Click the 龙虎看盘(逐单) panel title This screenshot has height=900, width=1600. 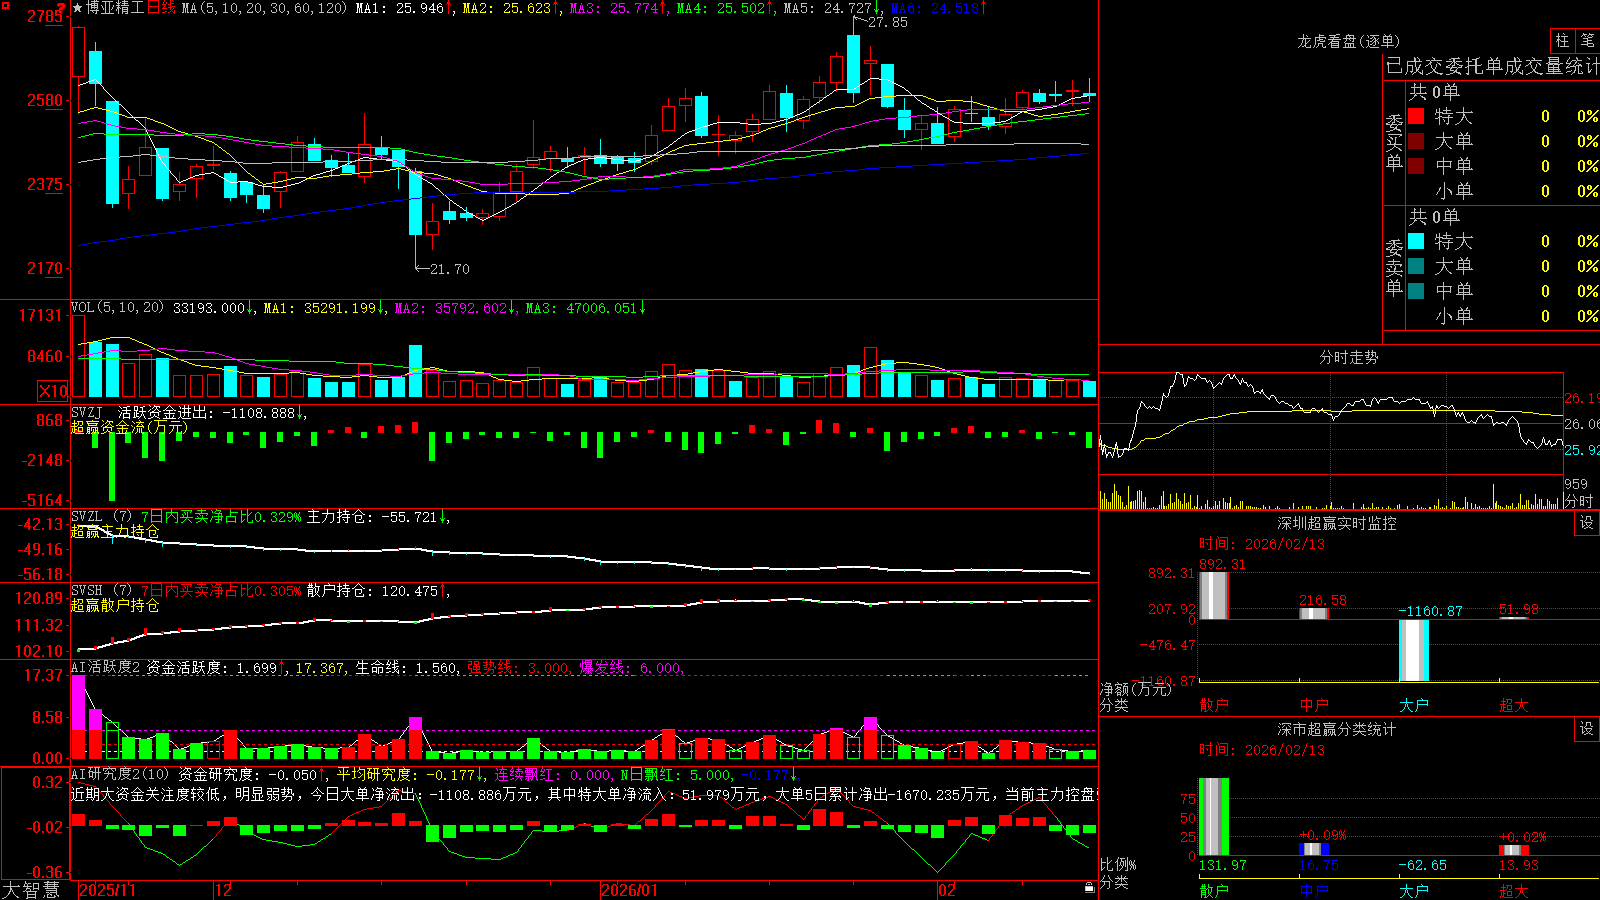click(1348, 41)
